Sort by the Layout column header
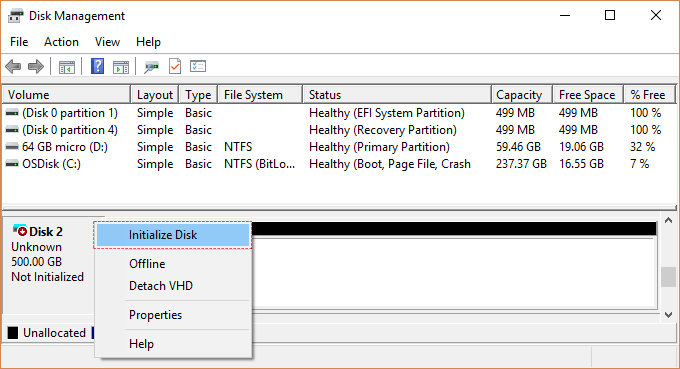 (x=155, y=95)
